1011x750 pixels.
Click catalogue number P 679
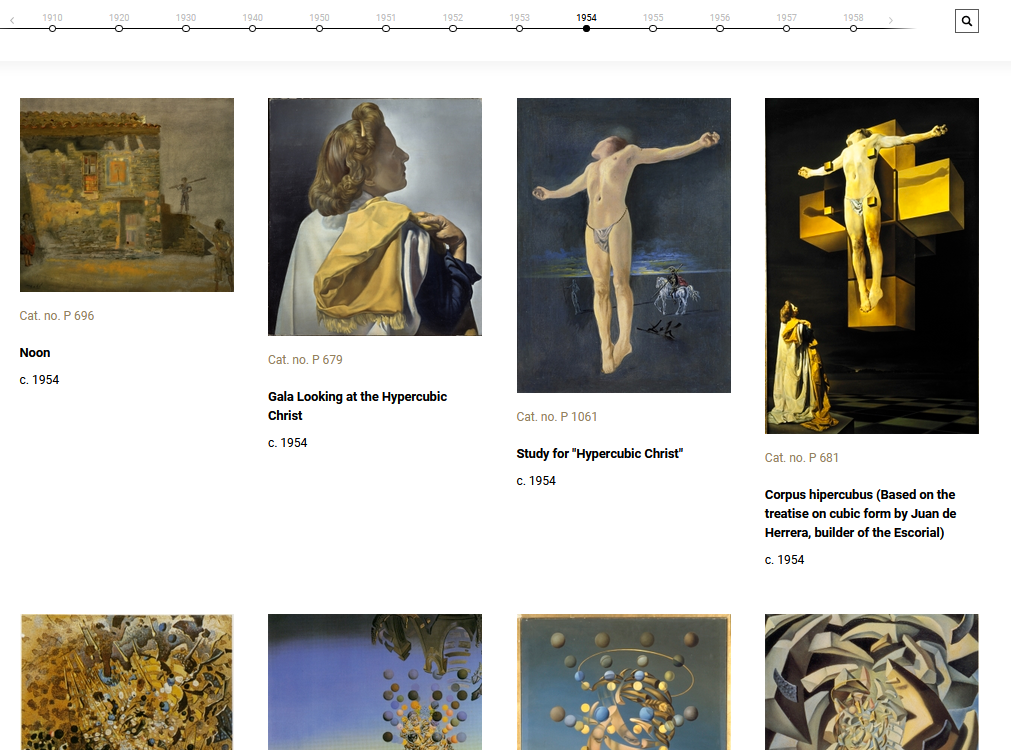[x=305, y=359]
